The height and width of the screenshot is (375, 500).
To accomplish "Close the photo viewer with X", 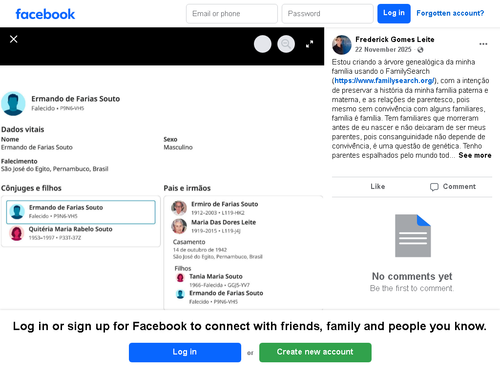I will coord(14,39).
